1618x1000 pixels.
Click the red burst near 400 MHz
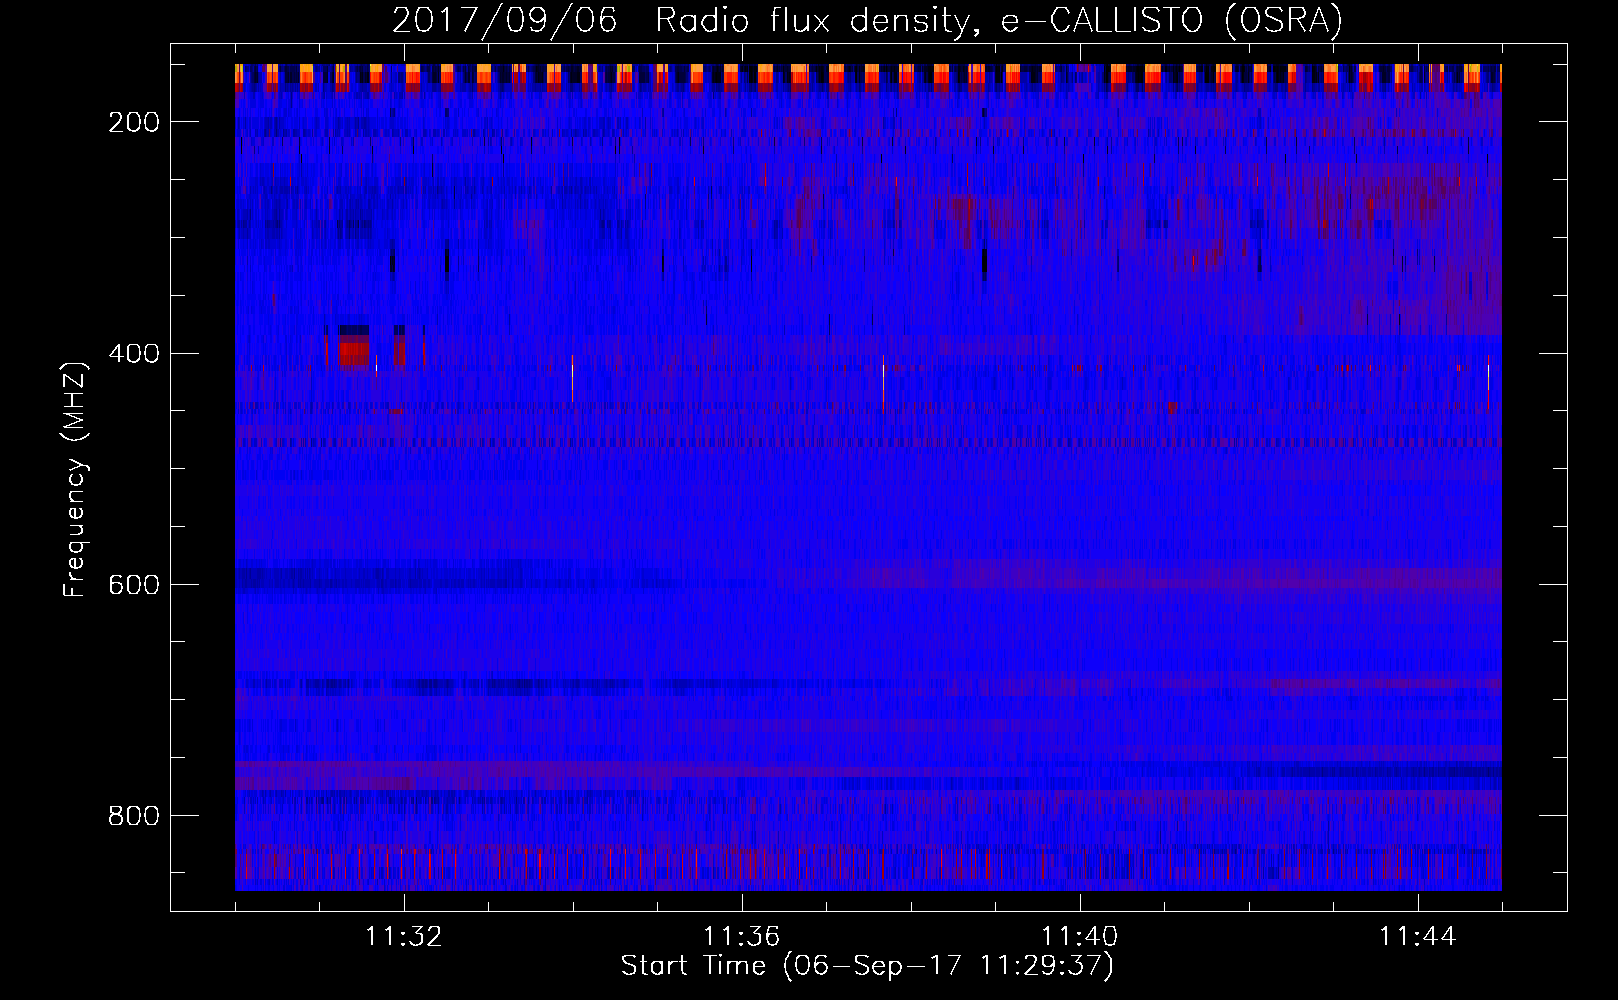click(353, 353)
